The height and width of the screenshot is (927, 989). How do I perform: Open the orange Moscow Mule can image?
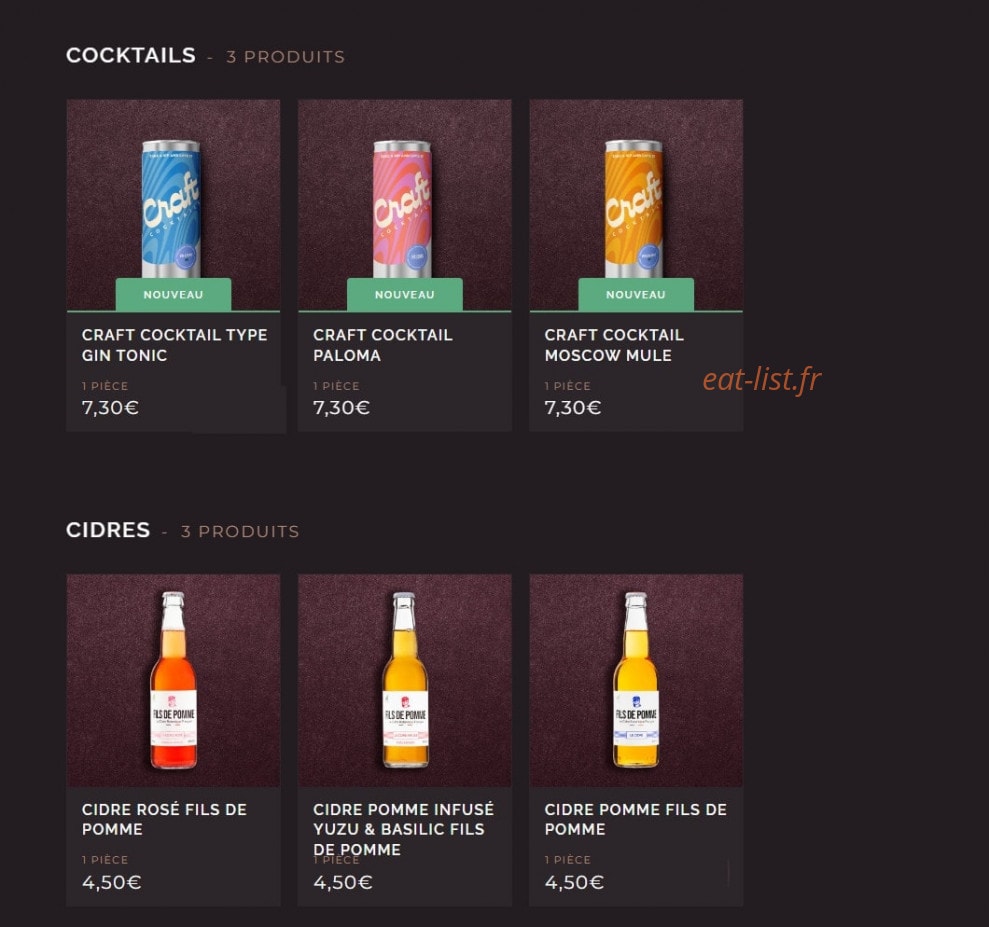click(x=636, y=204)
